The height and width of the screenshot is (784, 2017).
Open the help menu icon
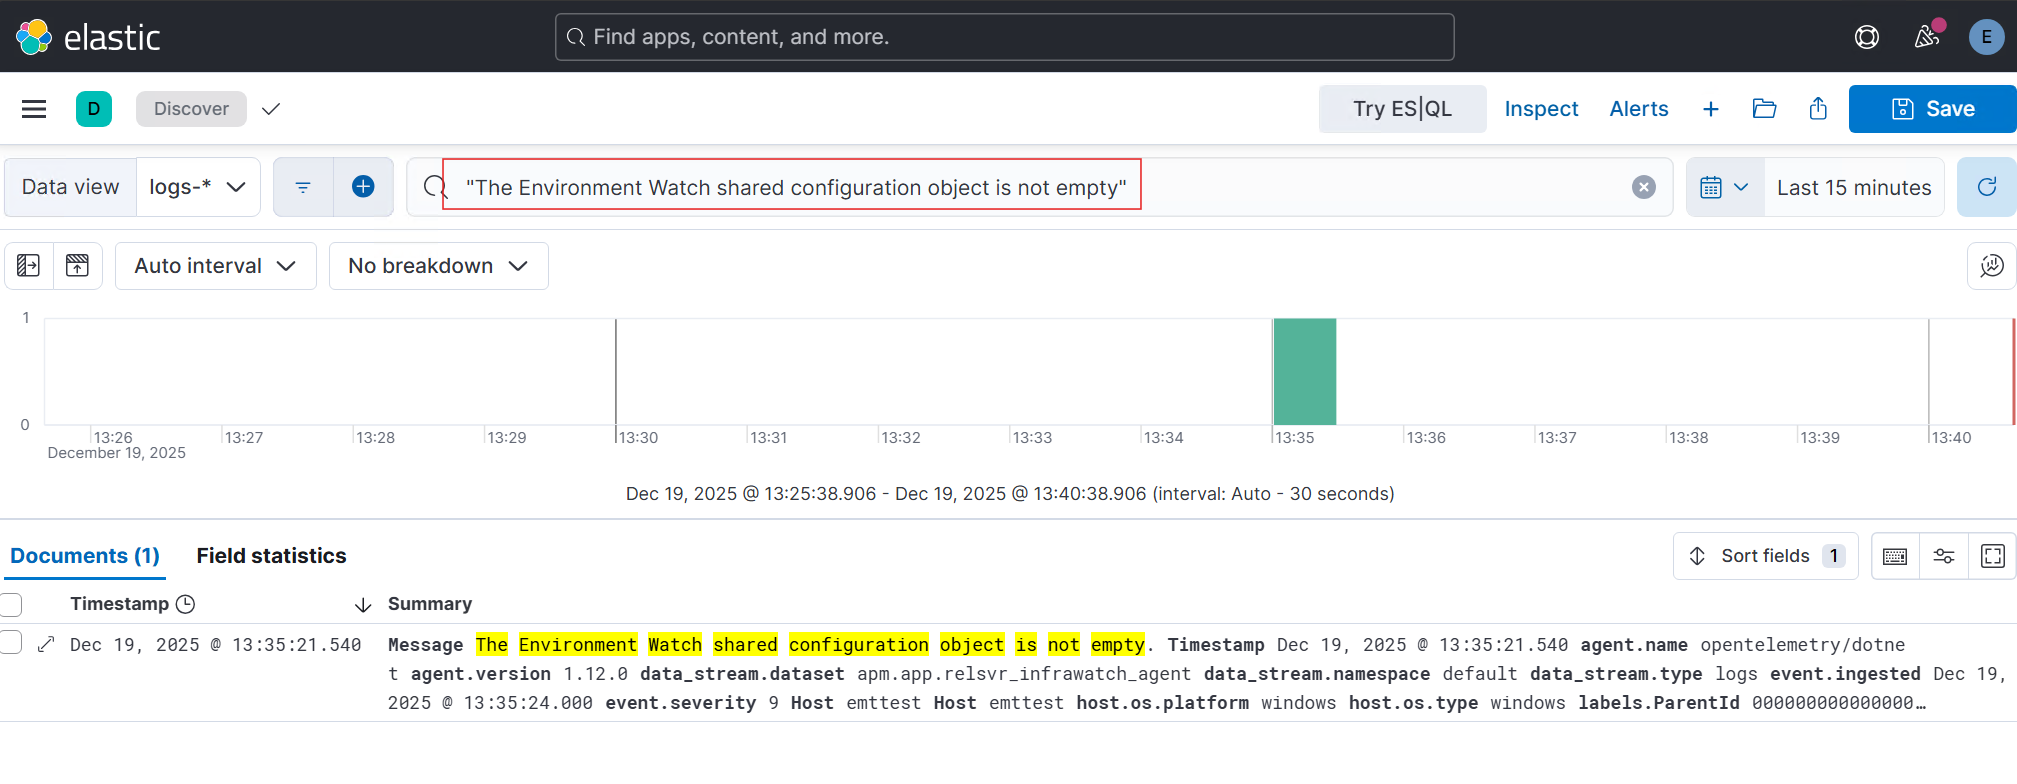pyautogui.click(x=1866, y=37)
